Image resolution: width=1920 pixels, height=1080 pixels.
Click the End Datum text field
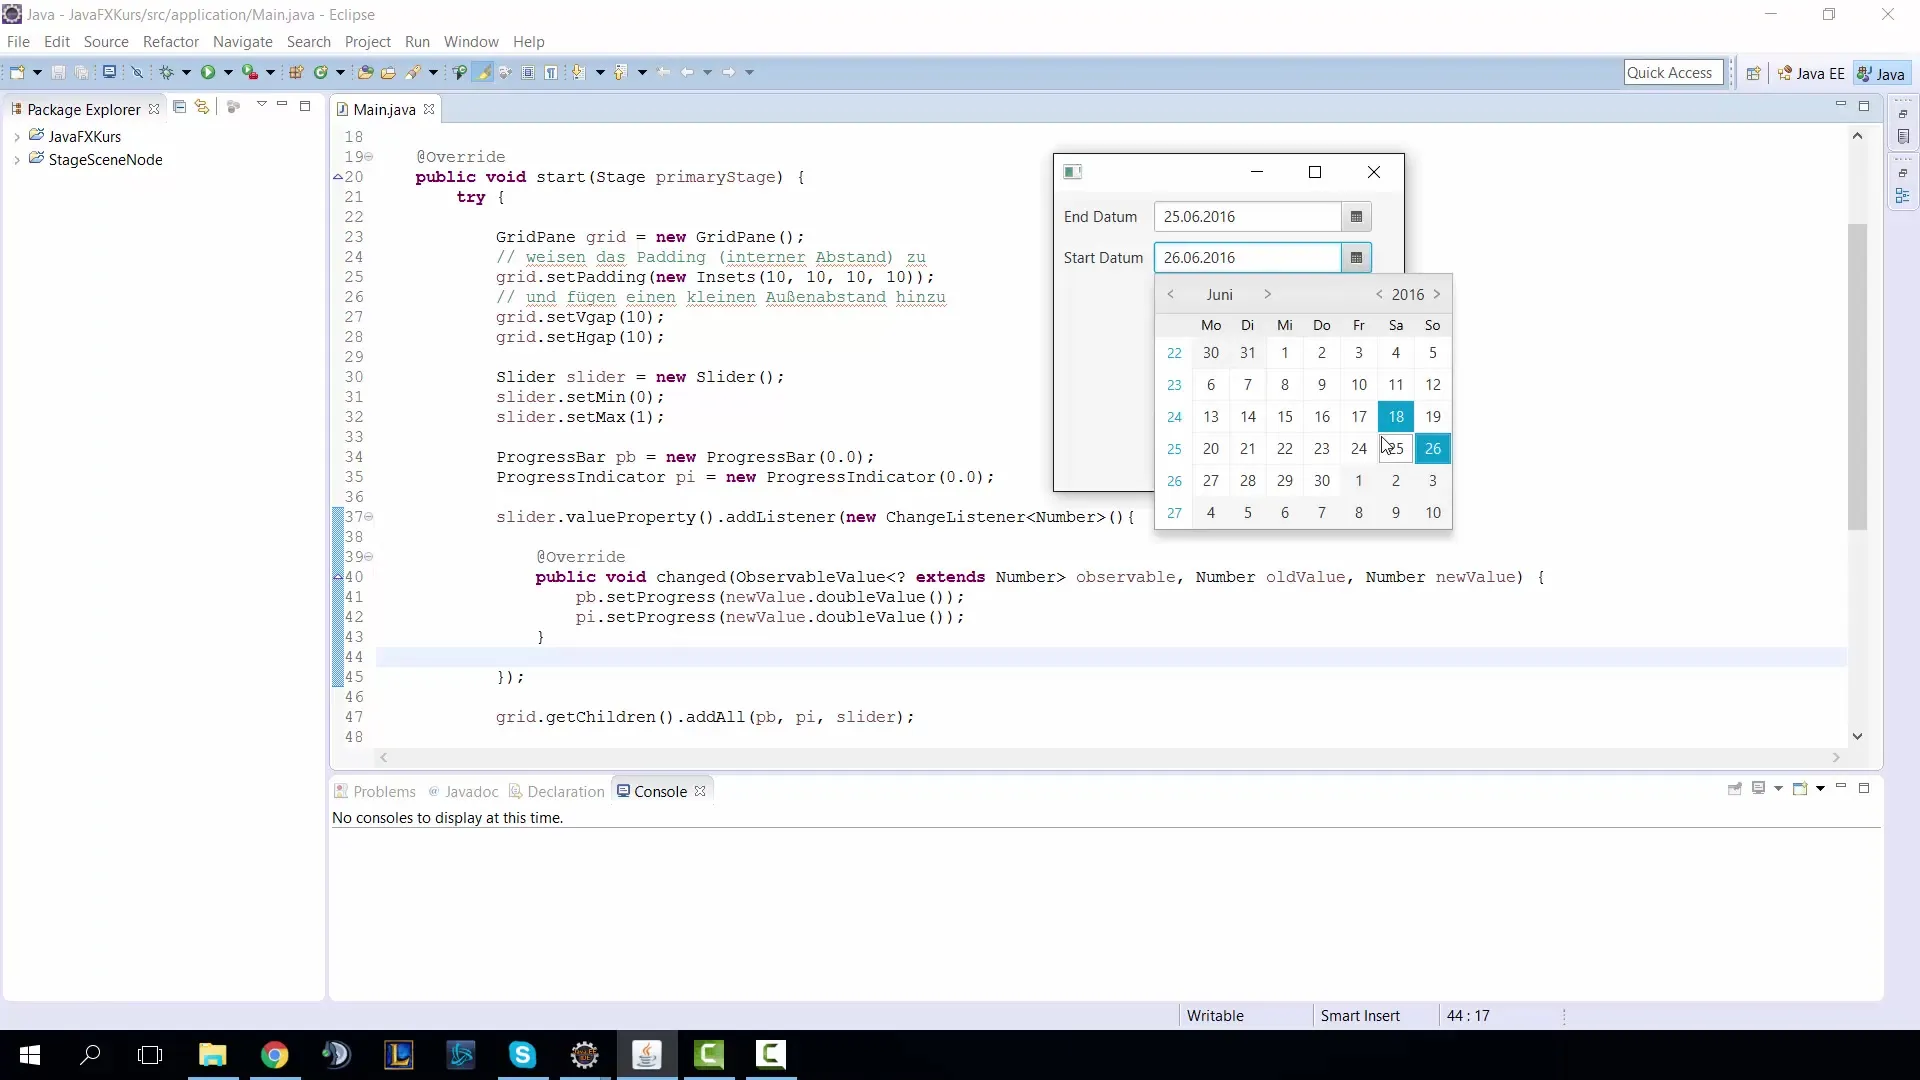pos(1248,217)
